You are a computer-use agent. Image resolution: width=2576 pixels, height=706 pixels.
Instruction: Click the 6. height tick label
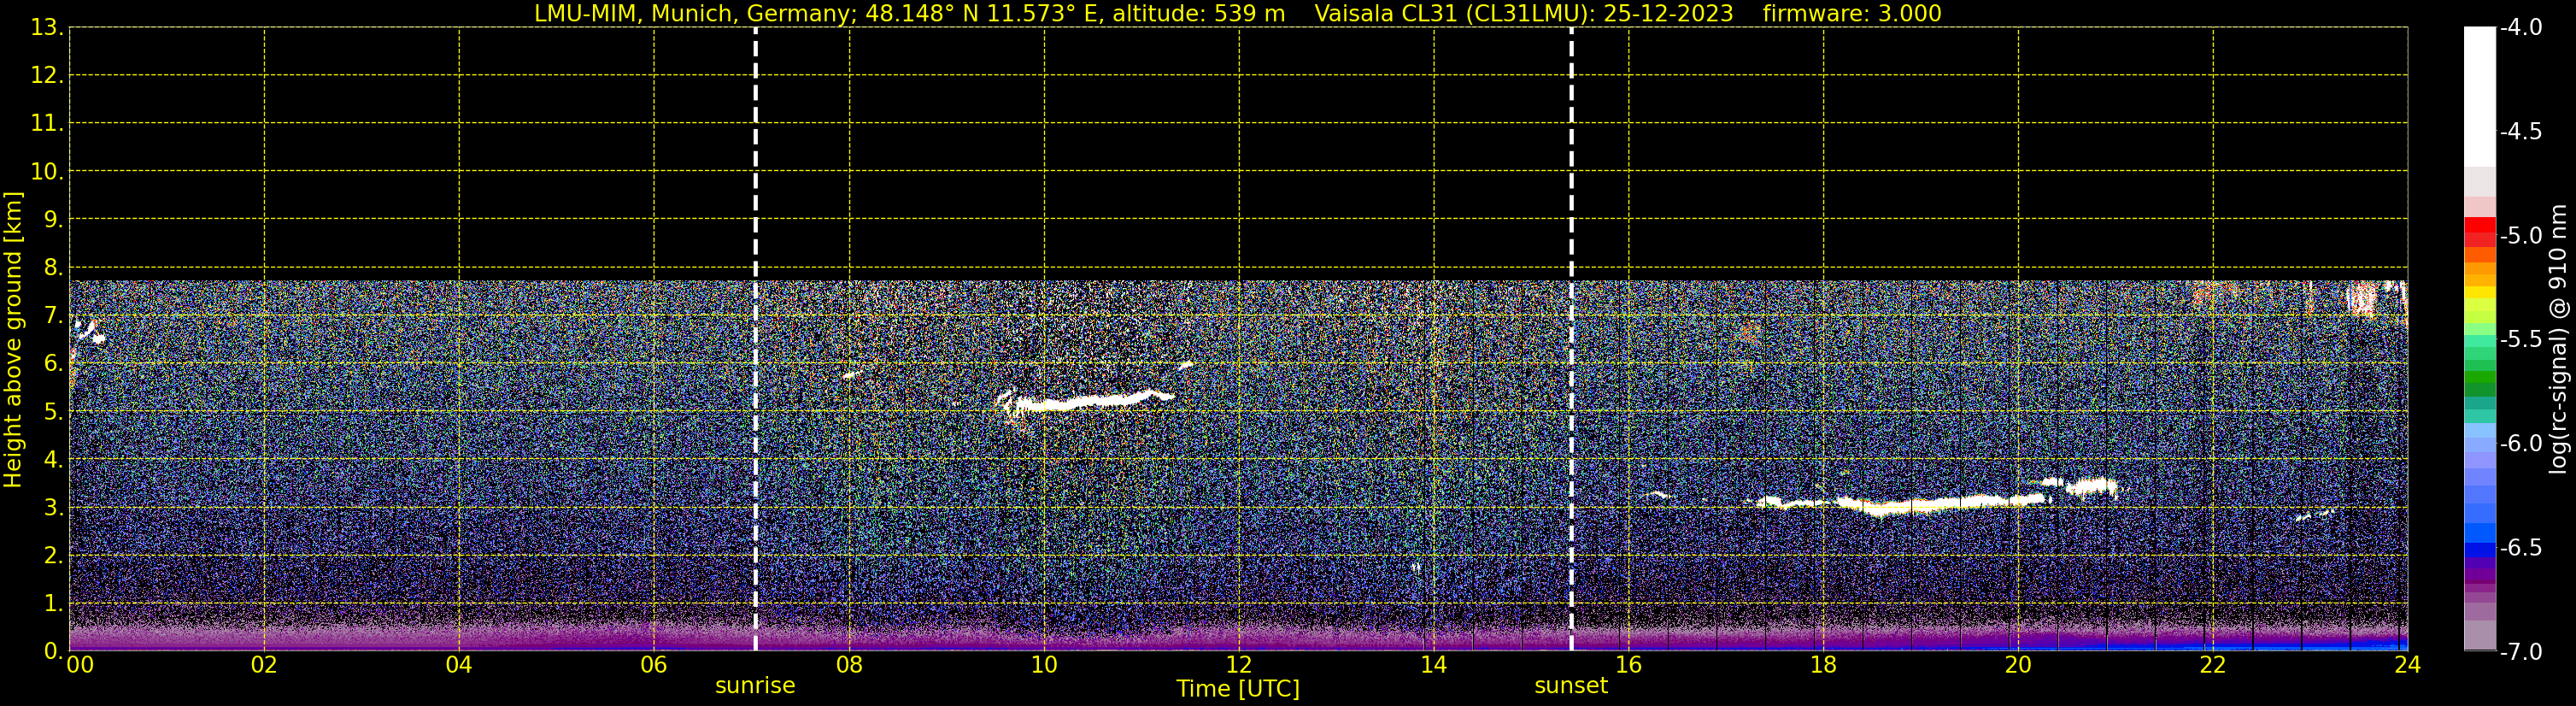(53, 363)
